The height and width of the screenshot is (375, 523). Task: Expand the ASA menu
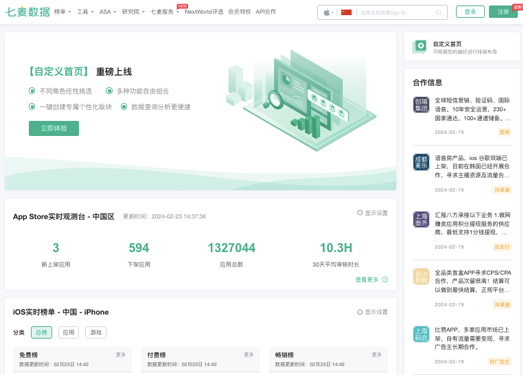(x=107, y=12)
